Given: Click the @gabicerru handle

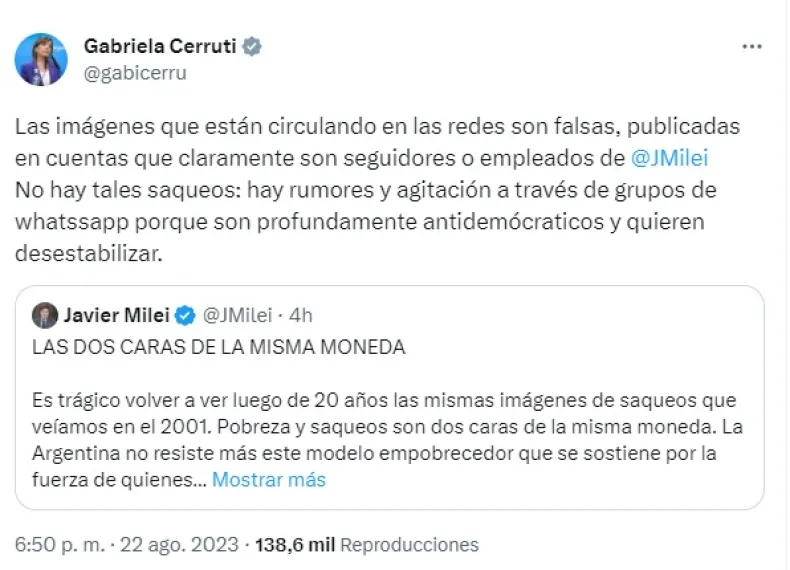Looking at the screenshot, I should 135,72.
